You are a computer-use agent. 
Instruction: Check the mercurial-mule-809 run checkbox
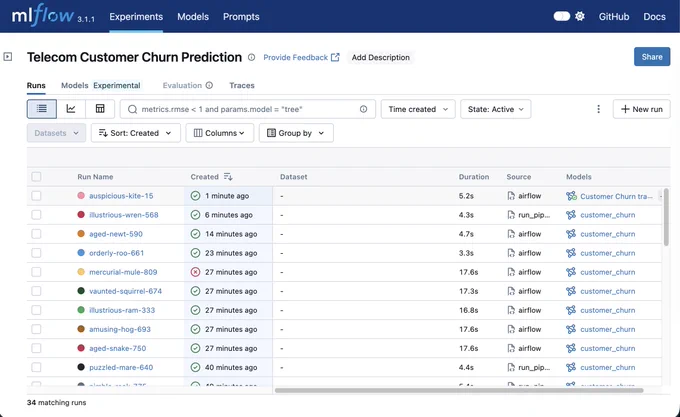pos(36,272)
